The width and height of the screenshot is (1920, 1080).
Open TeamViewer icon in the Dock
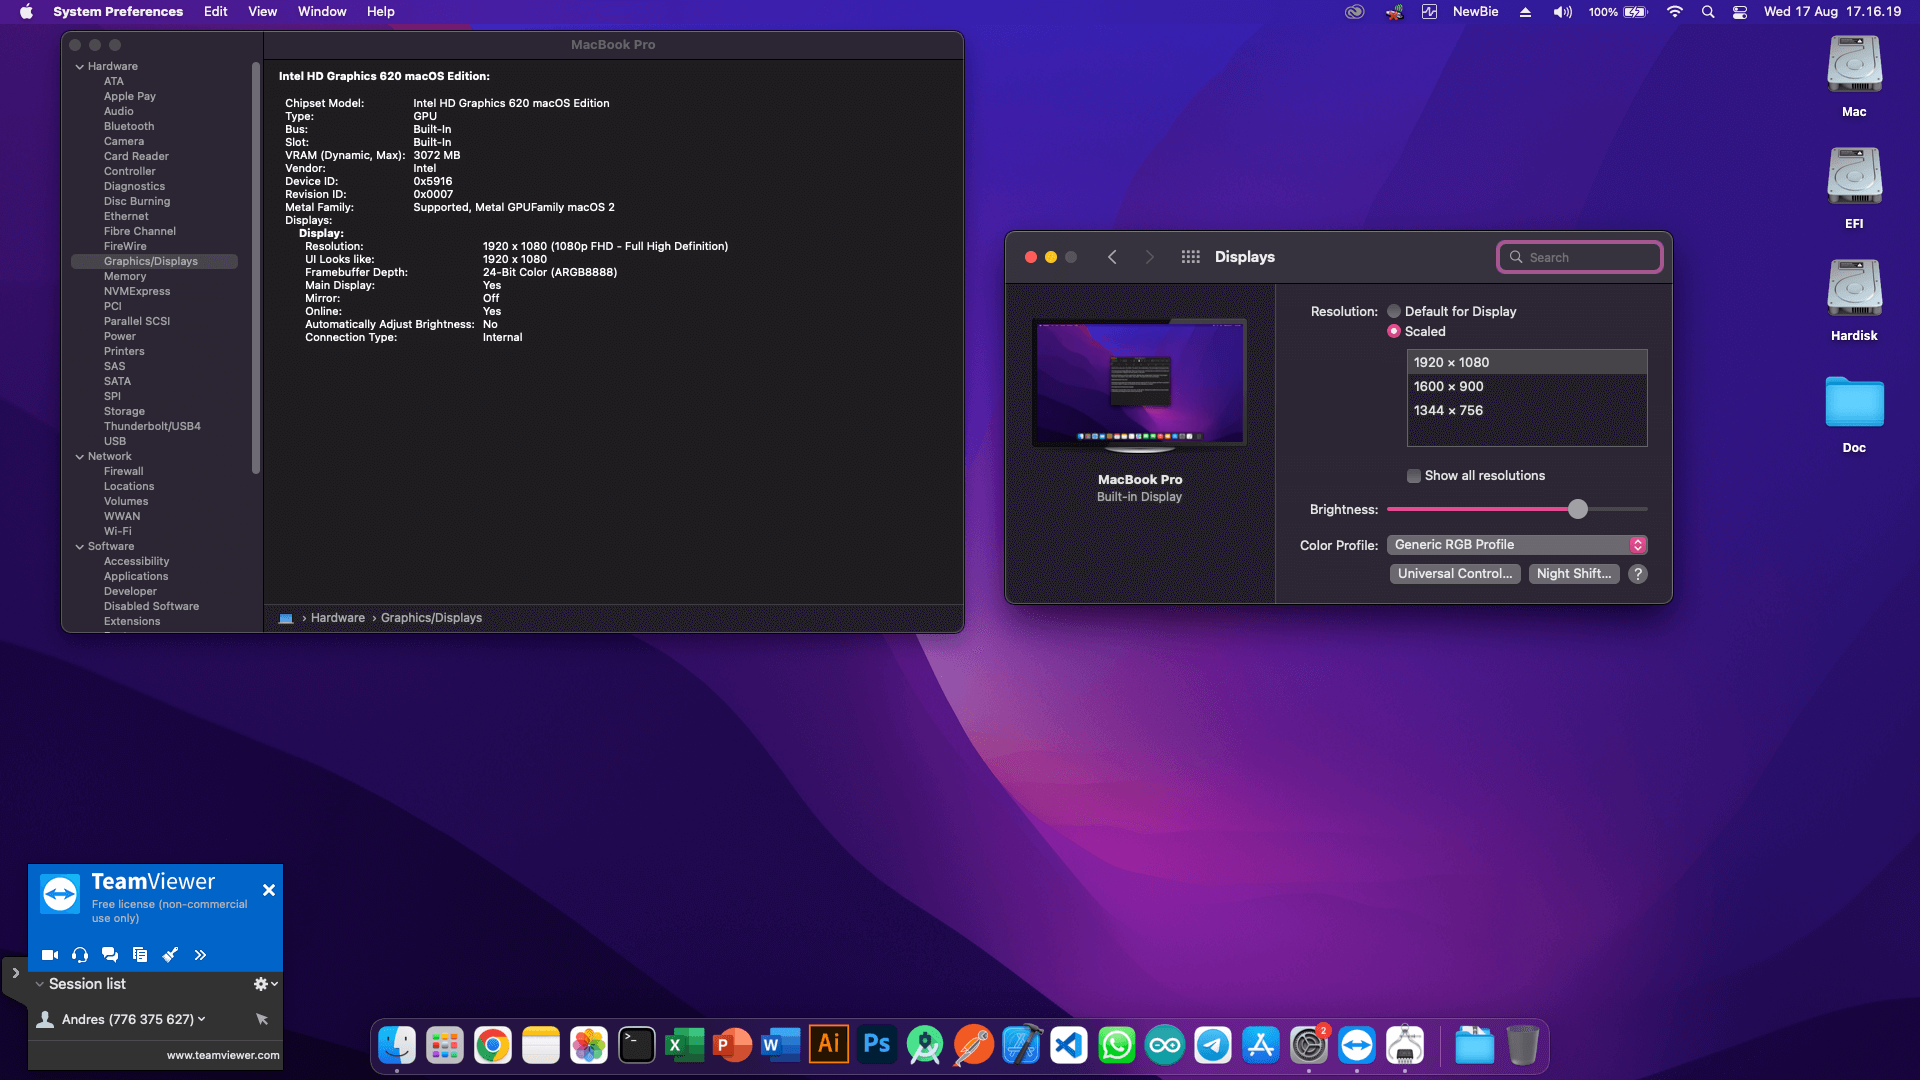1357,1046
